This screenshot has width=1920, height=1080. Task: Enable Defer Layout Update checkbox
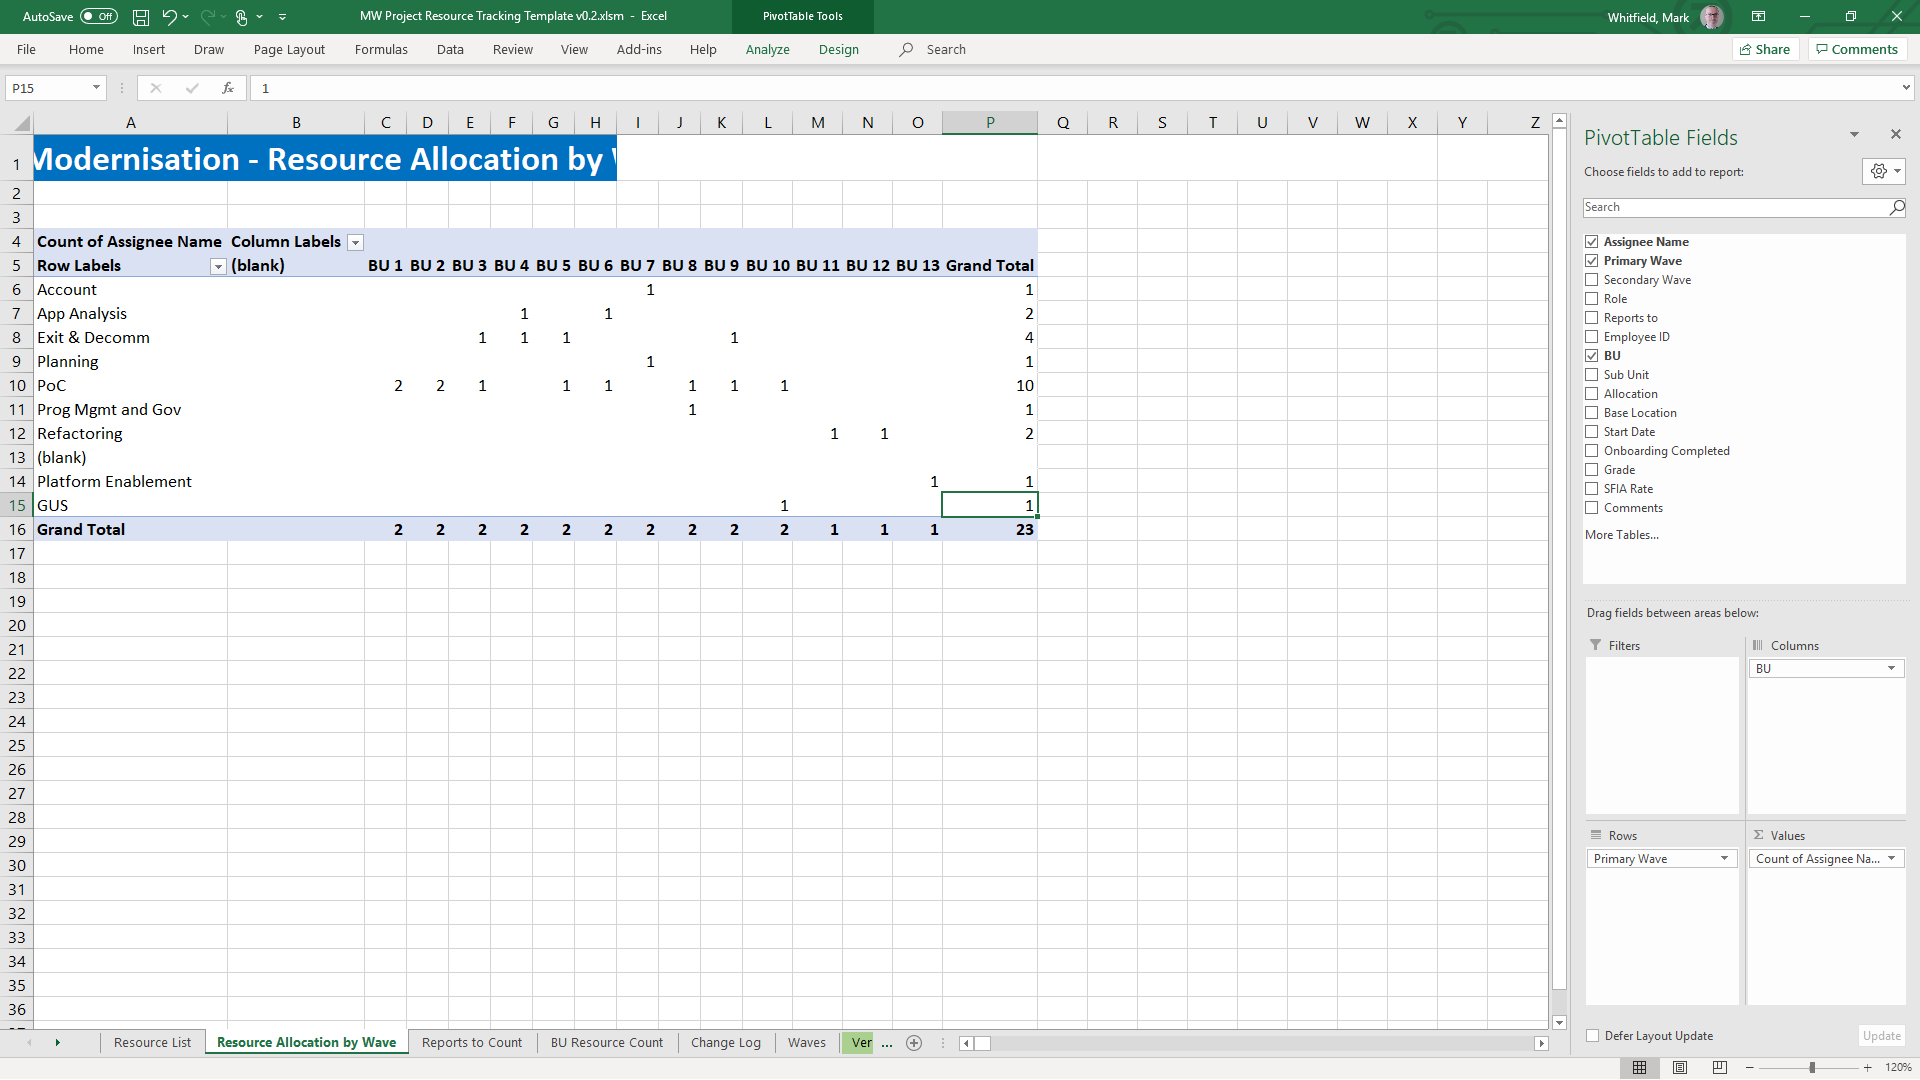pyautogui.click(x=1593, y=1036)
